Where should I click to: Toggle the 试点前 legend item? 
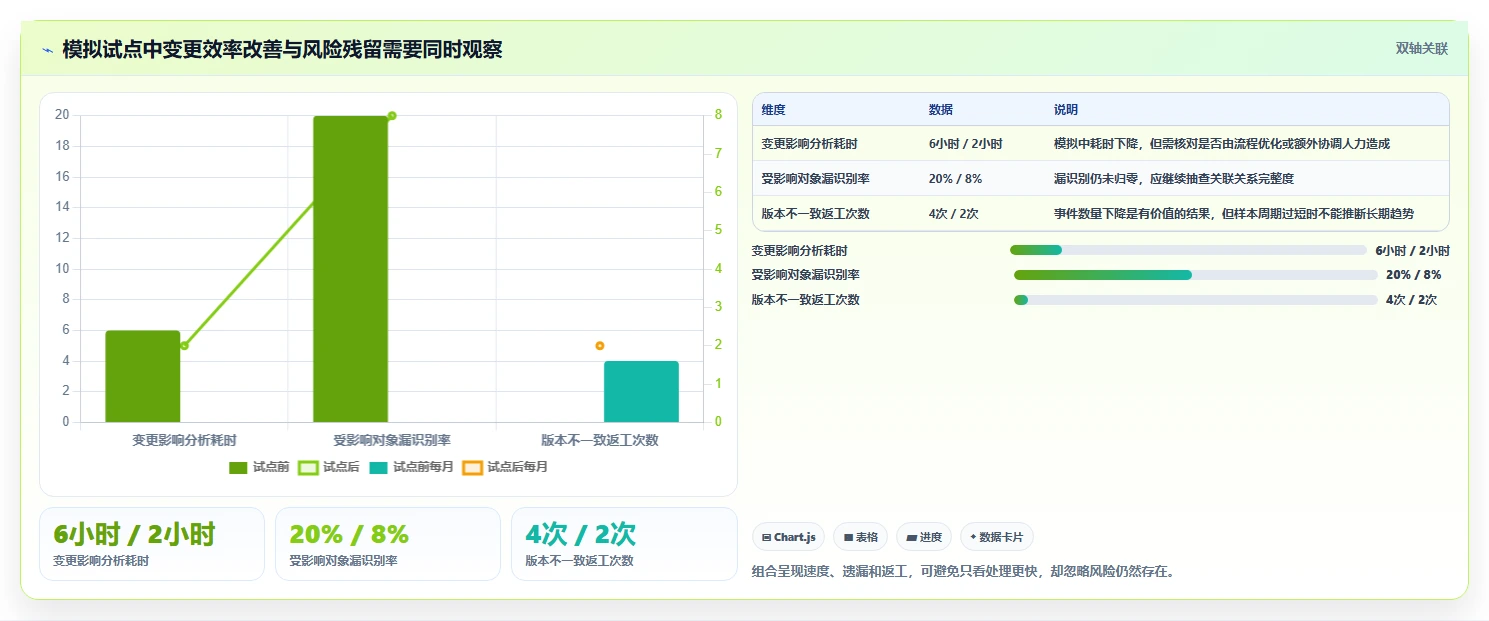click(x=259, y=467)
